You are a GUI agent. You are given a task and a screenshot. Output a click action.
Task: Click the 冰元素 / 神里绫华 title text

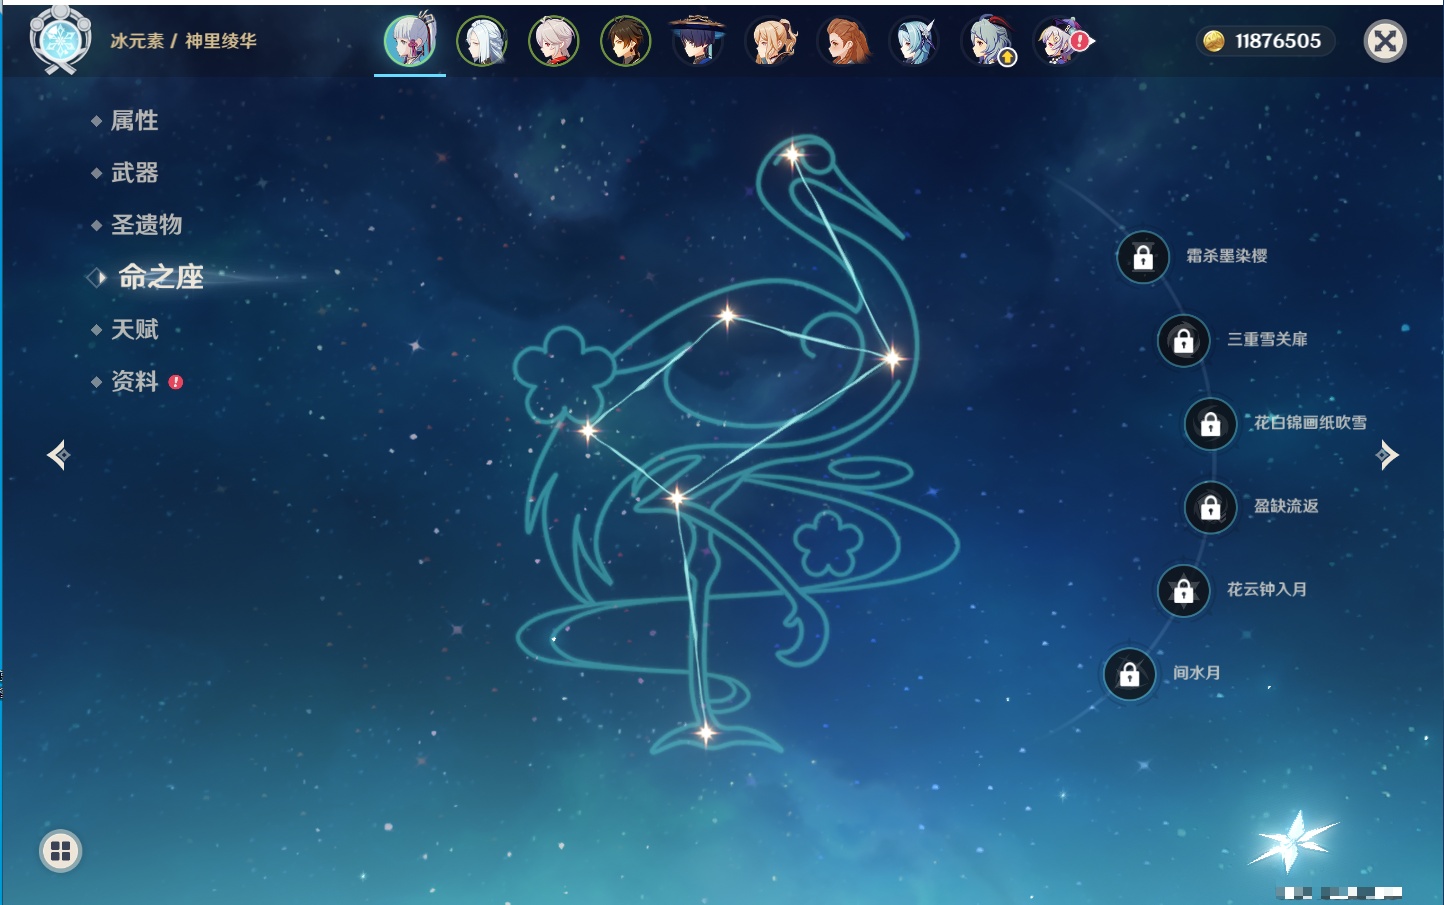coord(183,41)
